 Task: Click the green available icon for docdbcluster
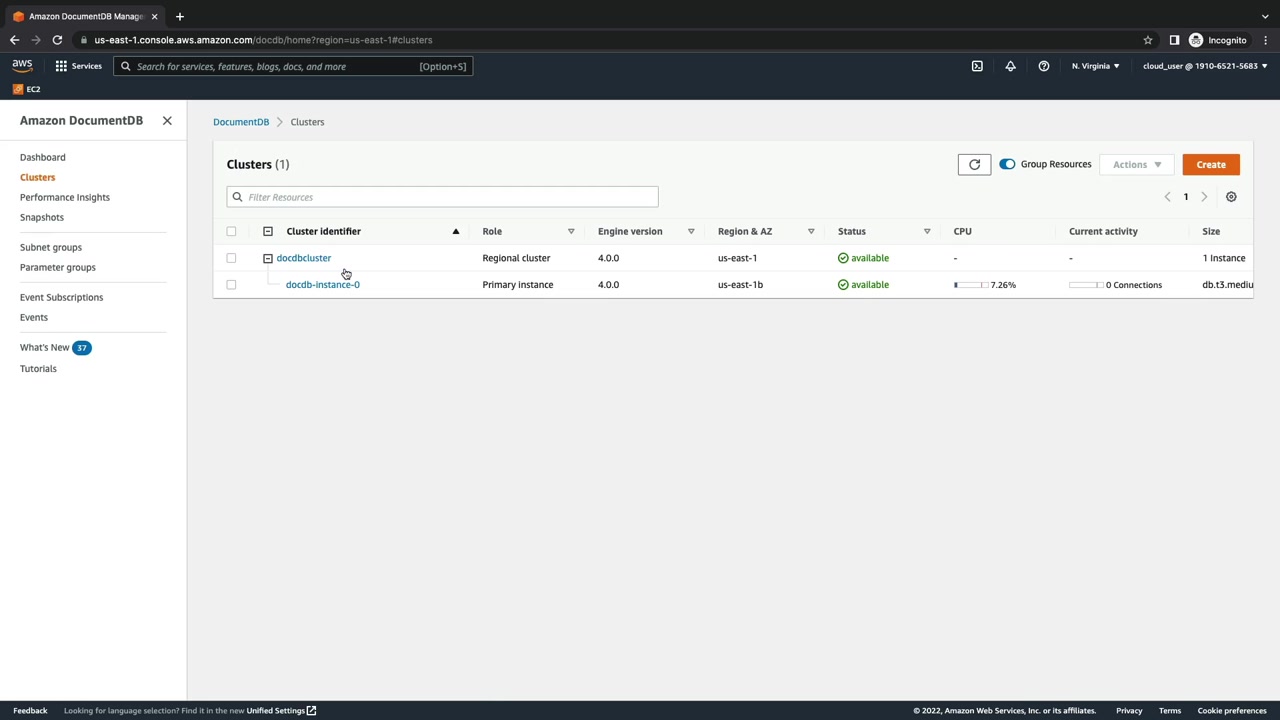point(843,258)
